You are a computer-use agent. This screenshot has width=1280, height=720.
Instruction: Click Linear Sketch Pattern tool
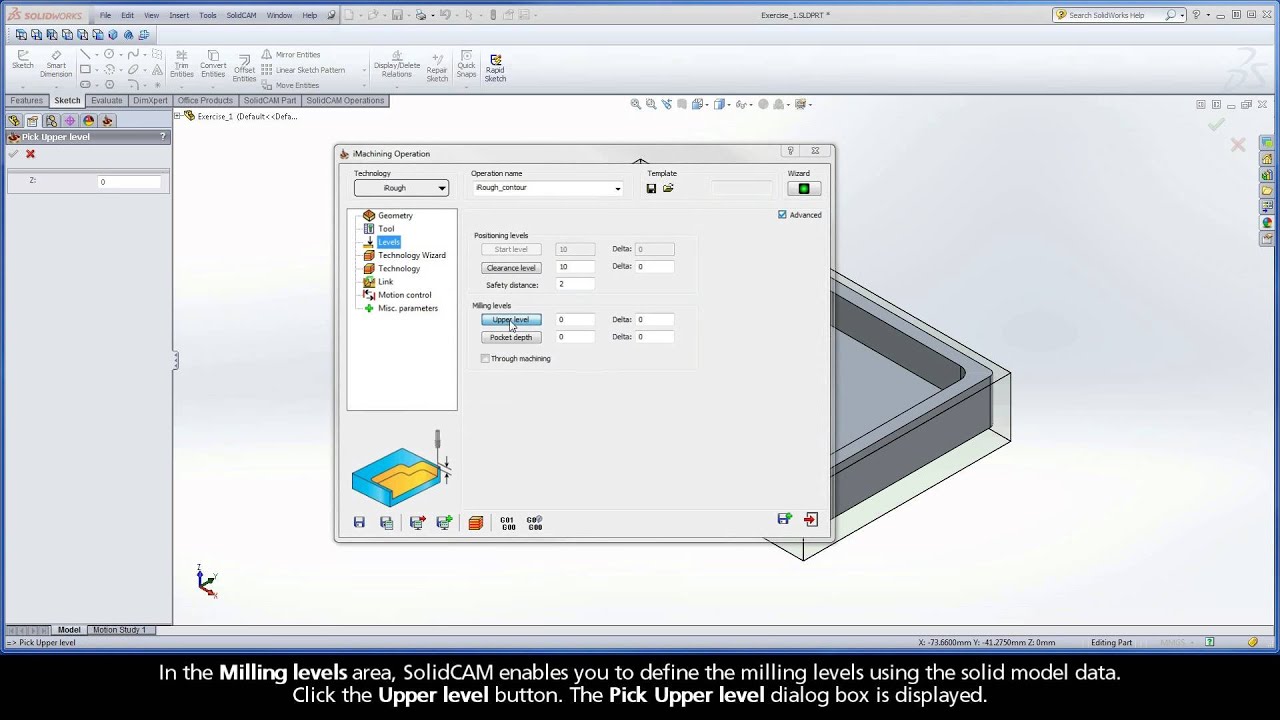303,70
